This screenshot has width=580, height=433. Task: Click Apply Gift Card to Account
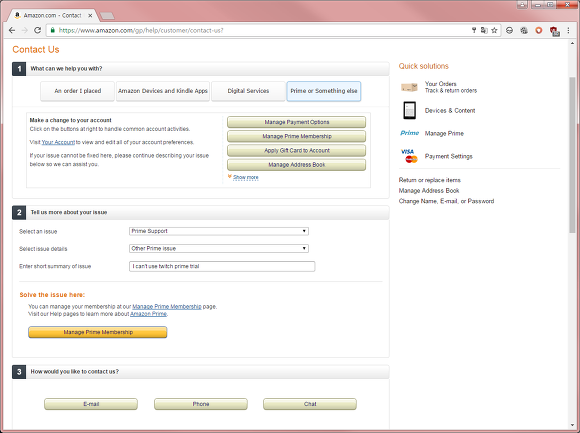click(x=296, y=150)
